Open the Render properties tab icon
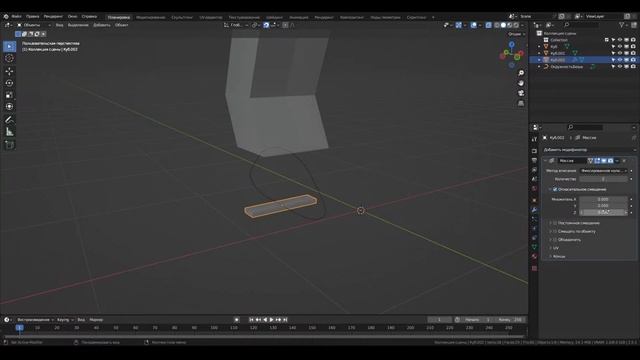The width and height of the screenshot is (640, 360). tap(534, 151)
